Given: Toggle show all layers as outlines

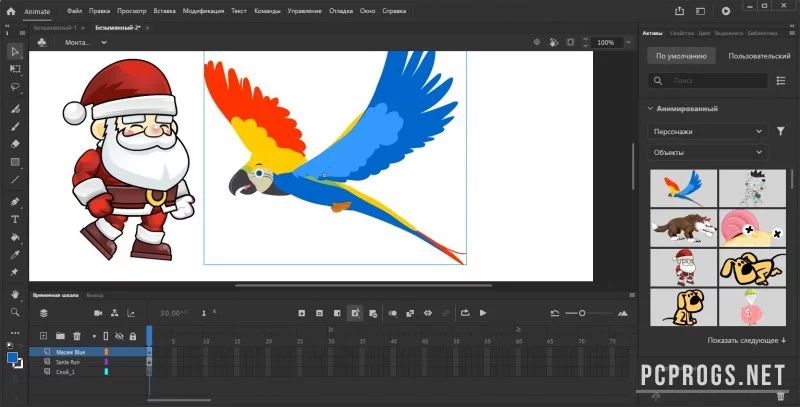Looking at the screenshot, I should 106,336.
